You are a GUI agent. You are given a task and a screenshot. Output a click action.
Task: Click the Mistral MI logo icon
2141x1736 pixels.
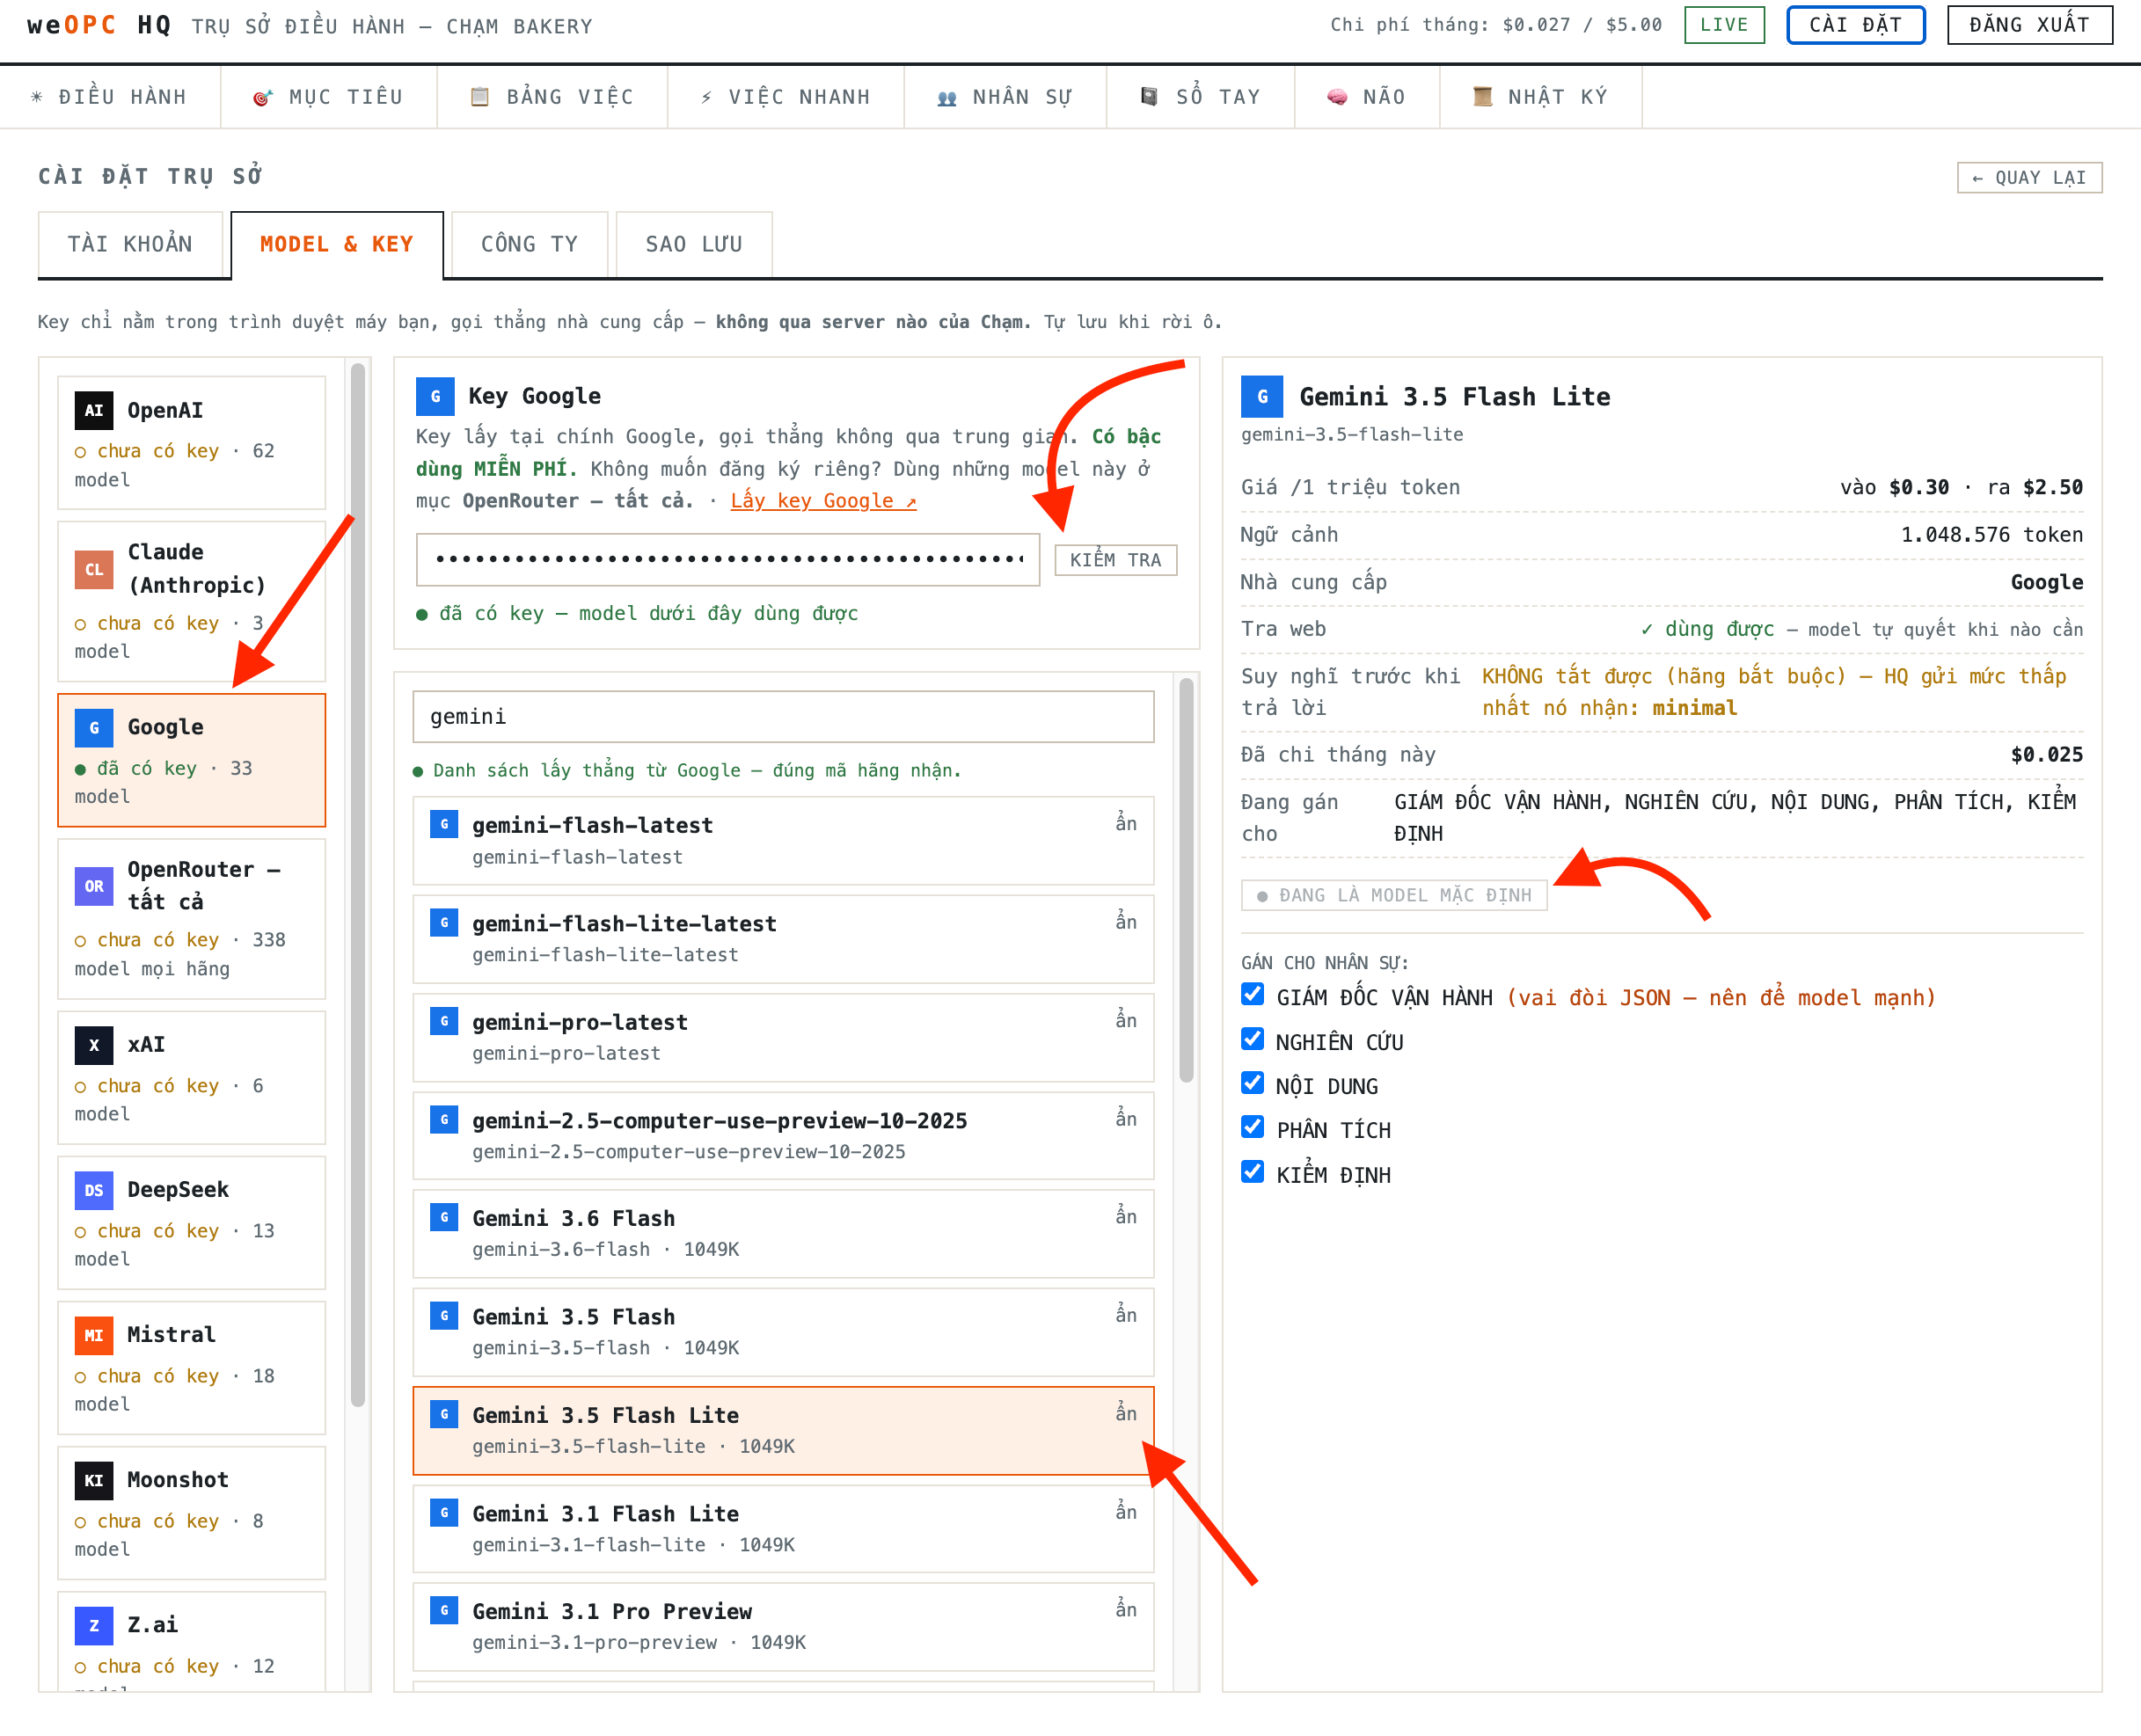(x=94, y=1334)
